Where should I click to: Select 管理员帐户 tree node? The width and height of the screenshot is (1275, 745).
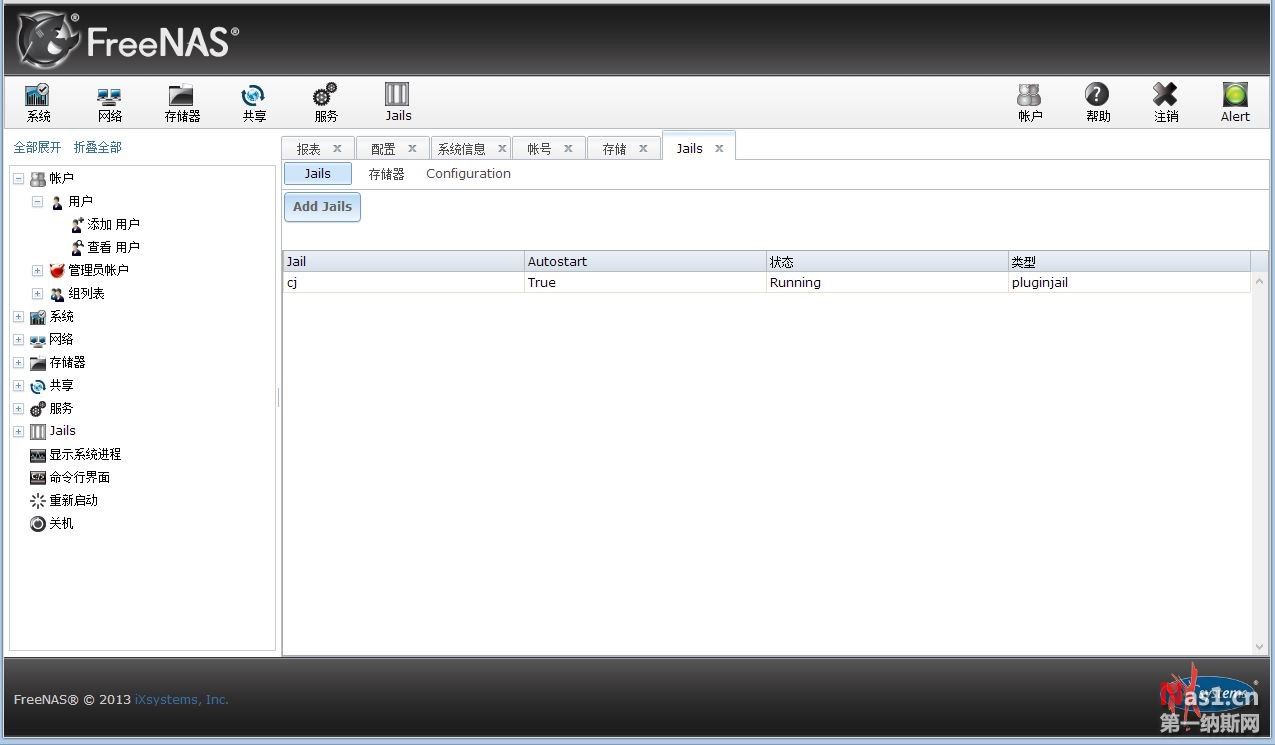tap(89, 270)
